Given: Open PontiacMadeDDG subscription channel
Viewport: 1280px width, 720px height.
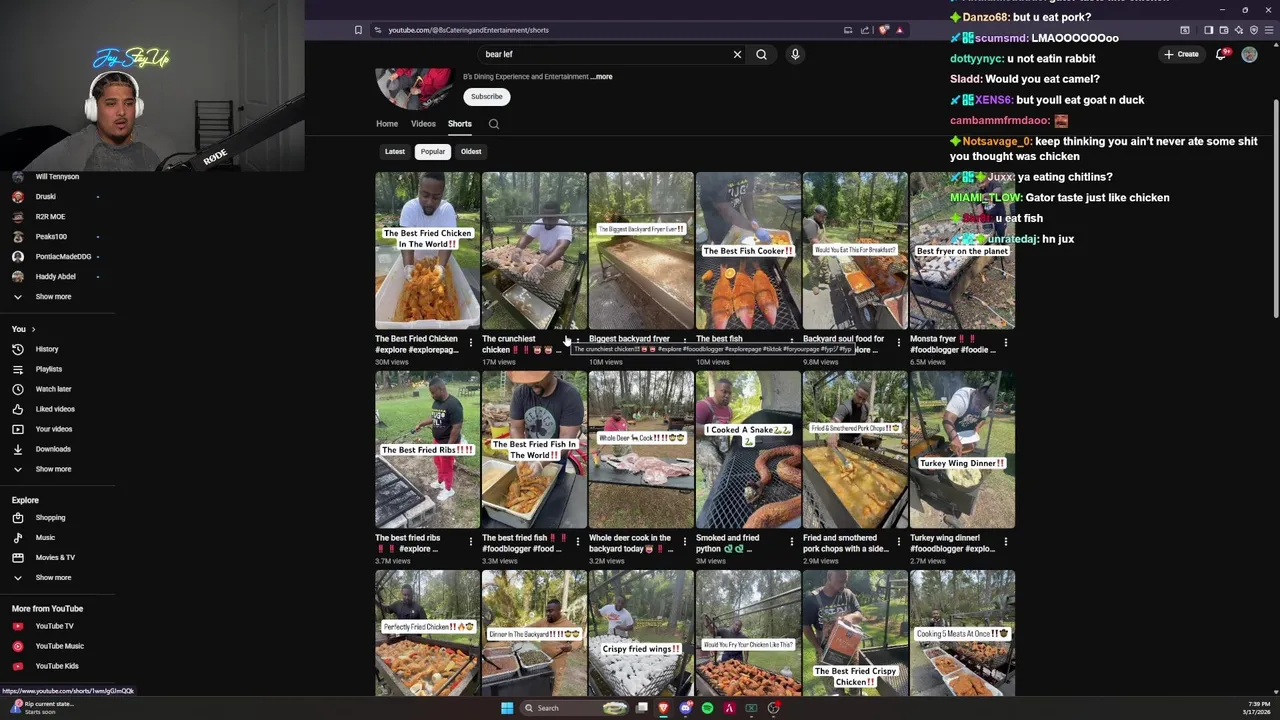Looking at the screenshot, I should 62,257.
